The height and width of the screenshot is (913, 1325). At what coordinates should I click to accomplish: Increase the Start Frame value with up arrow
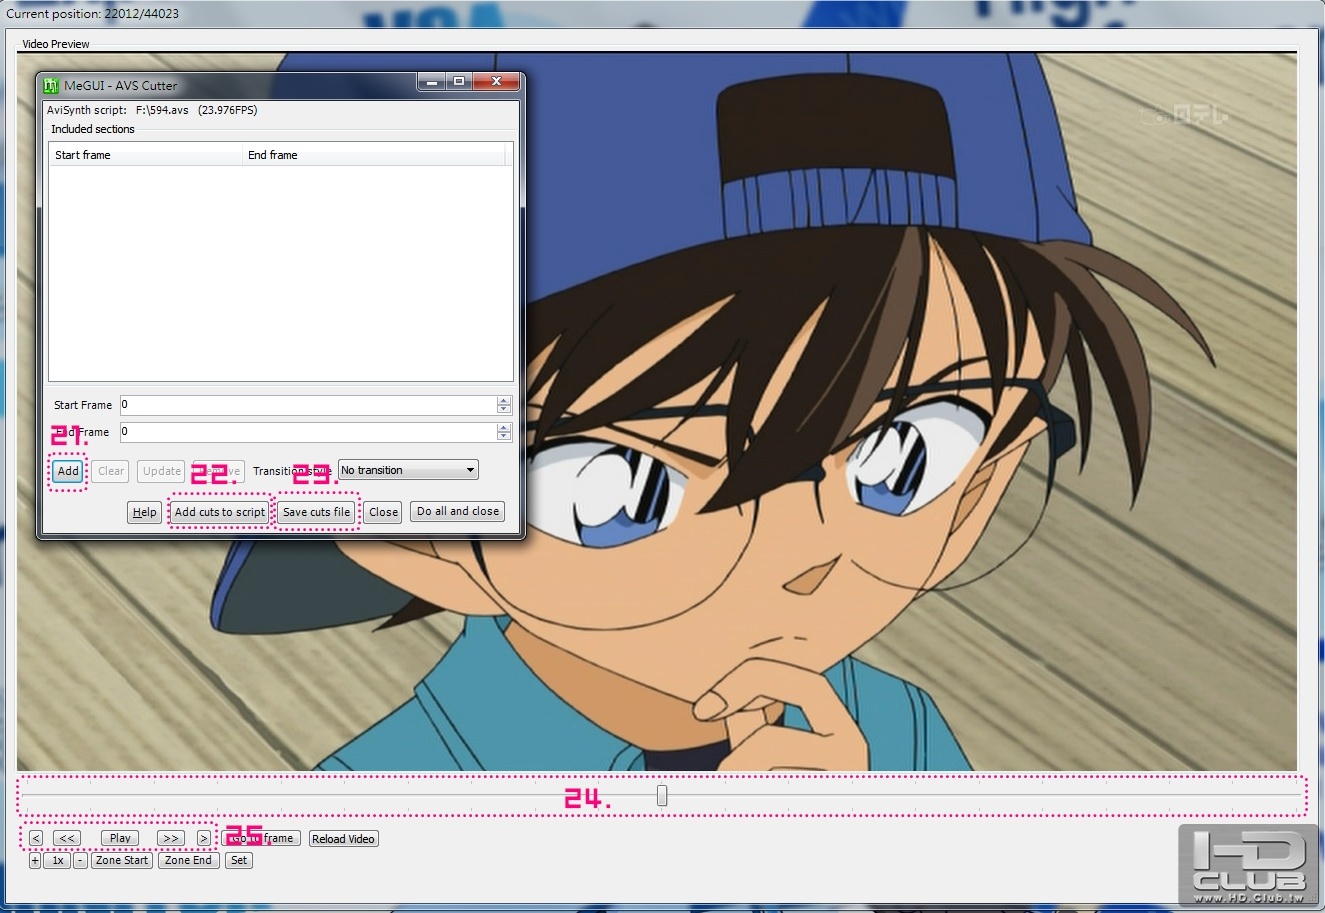click(504, 401)
